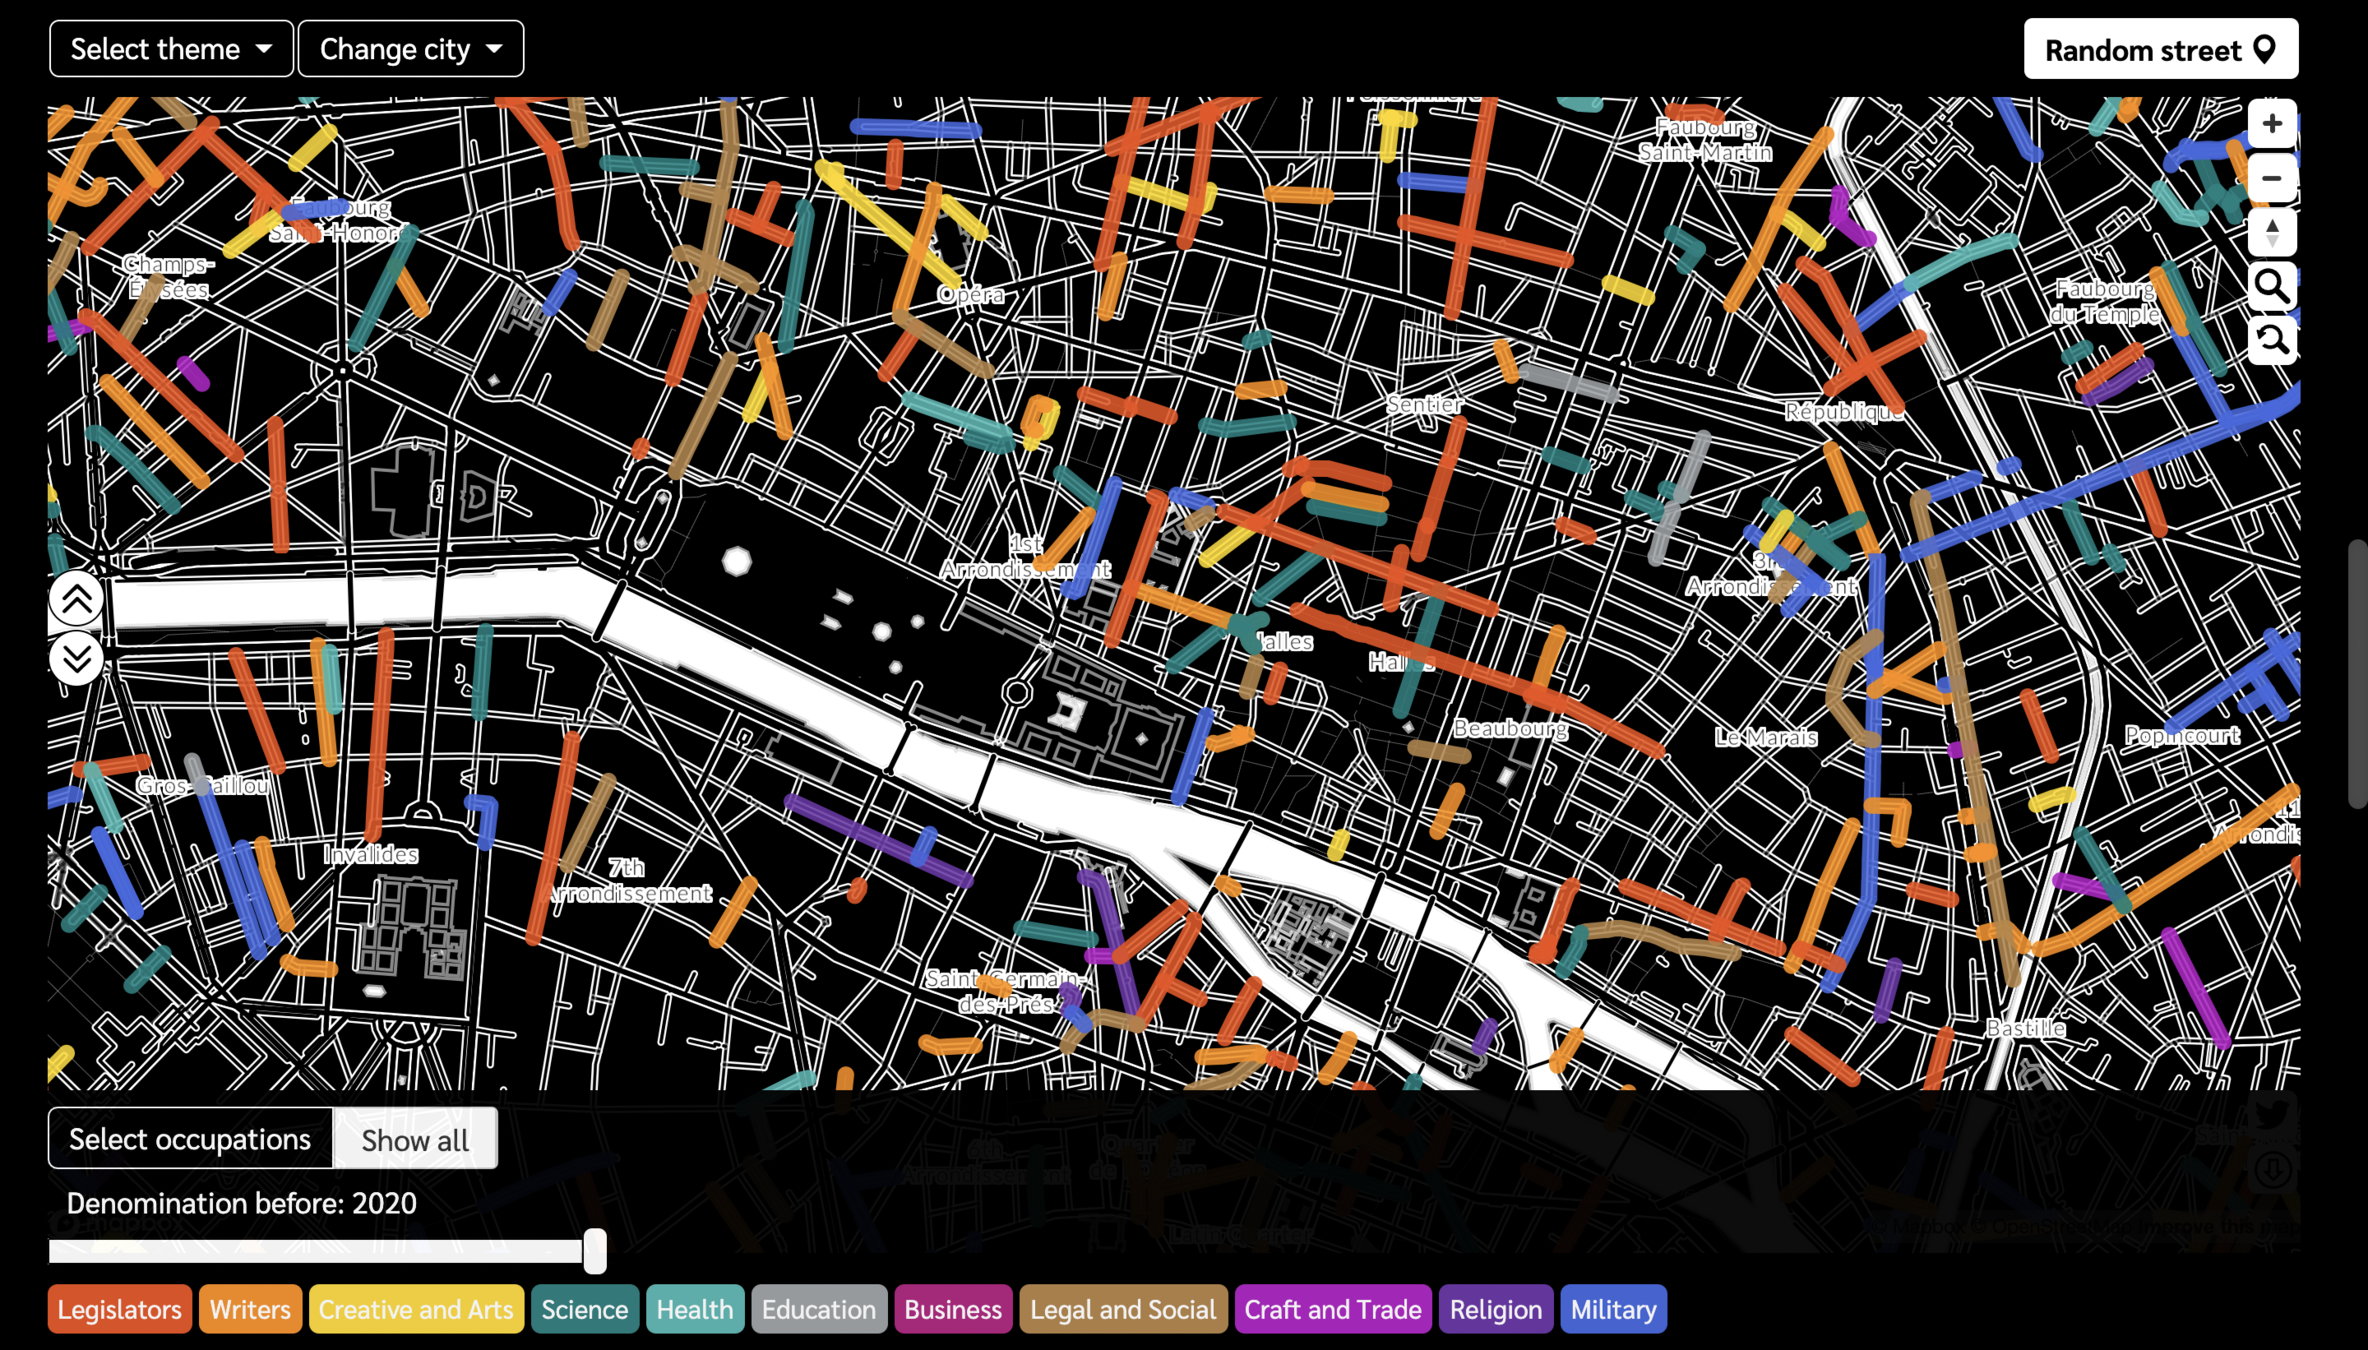Reset map bearing with compass button
This screenshot has height=1350, width=2368.
click(2271, 232)
